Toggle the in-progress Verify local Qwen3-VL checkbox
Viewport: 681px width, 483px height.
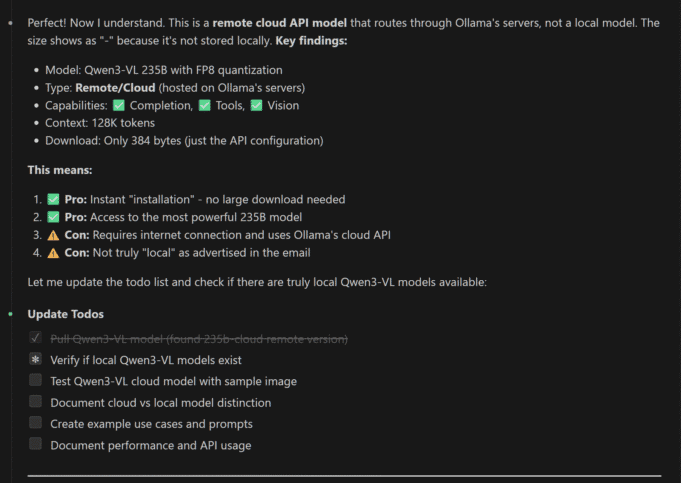[36, 360]
